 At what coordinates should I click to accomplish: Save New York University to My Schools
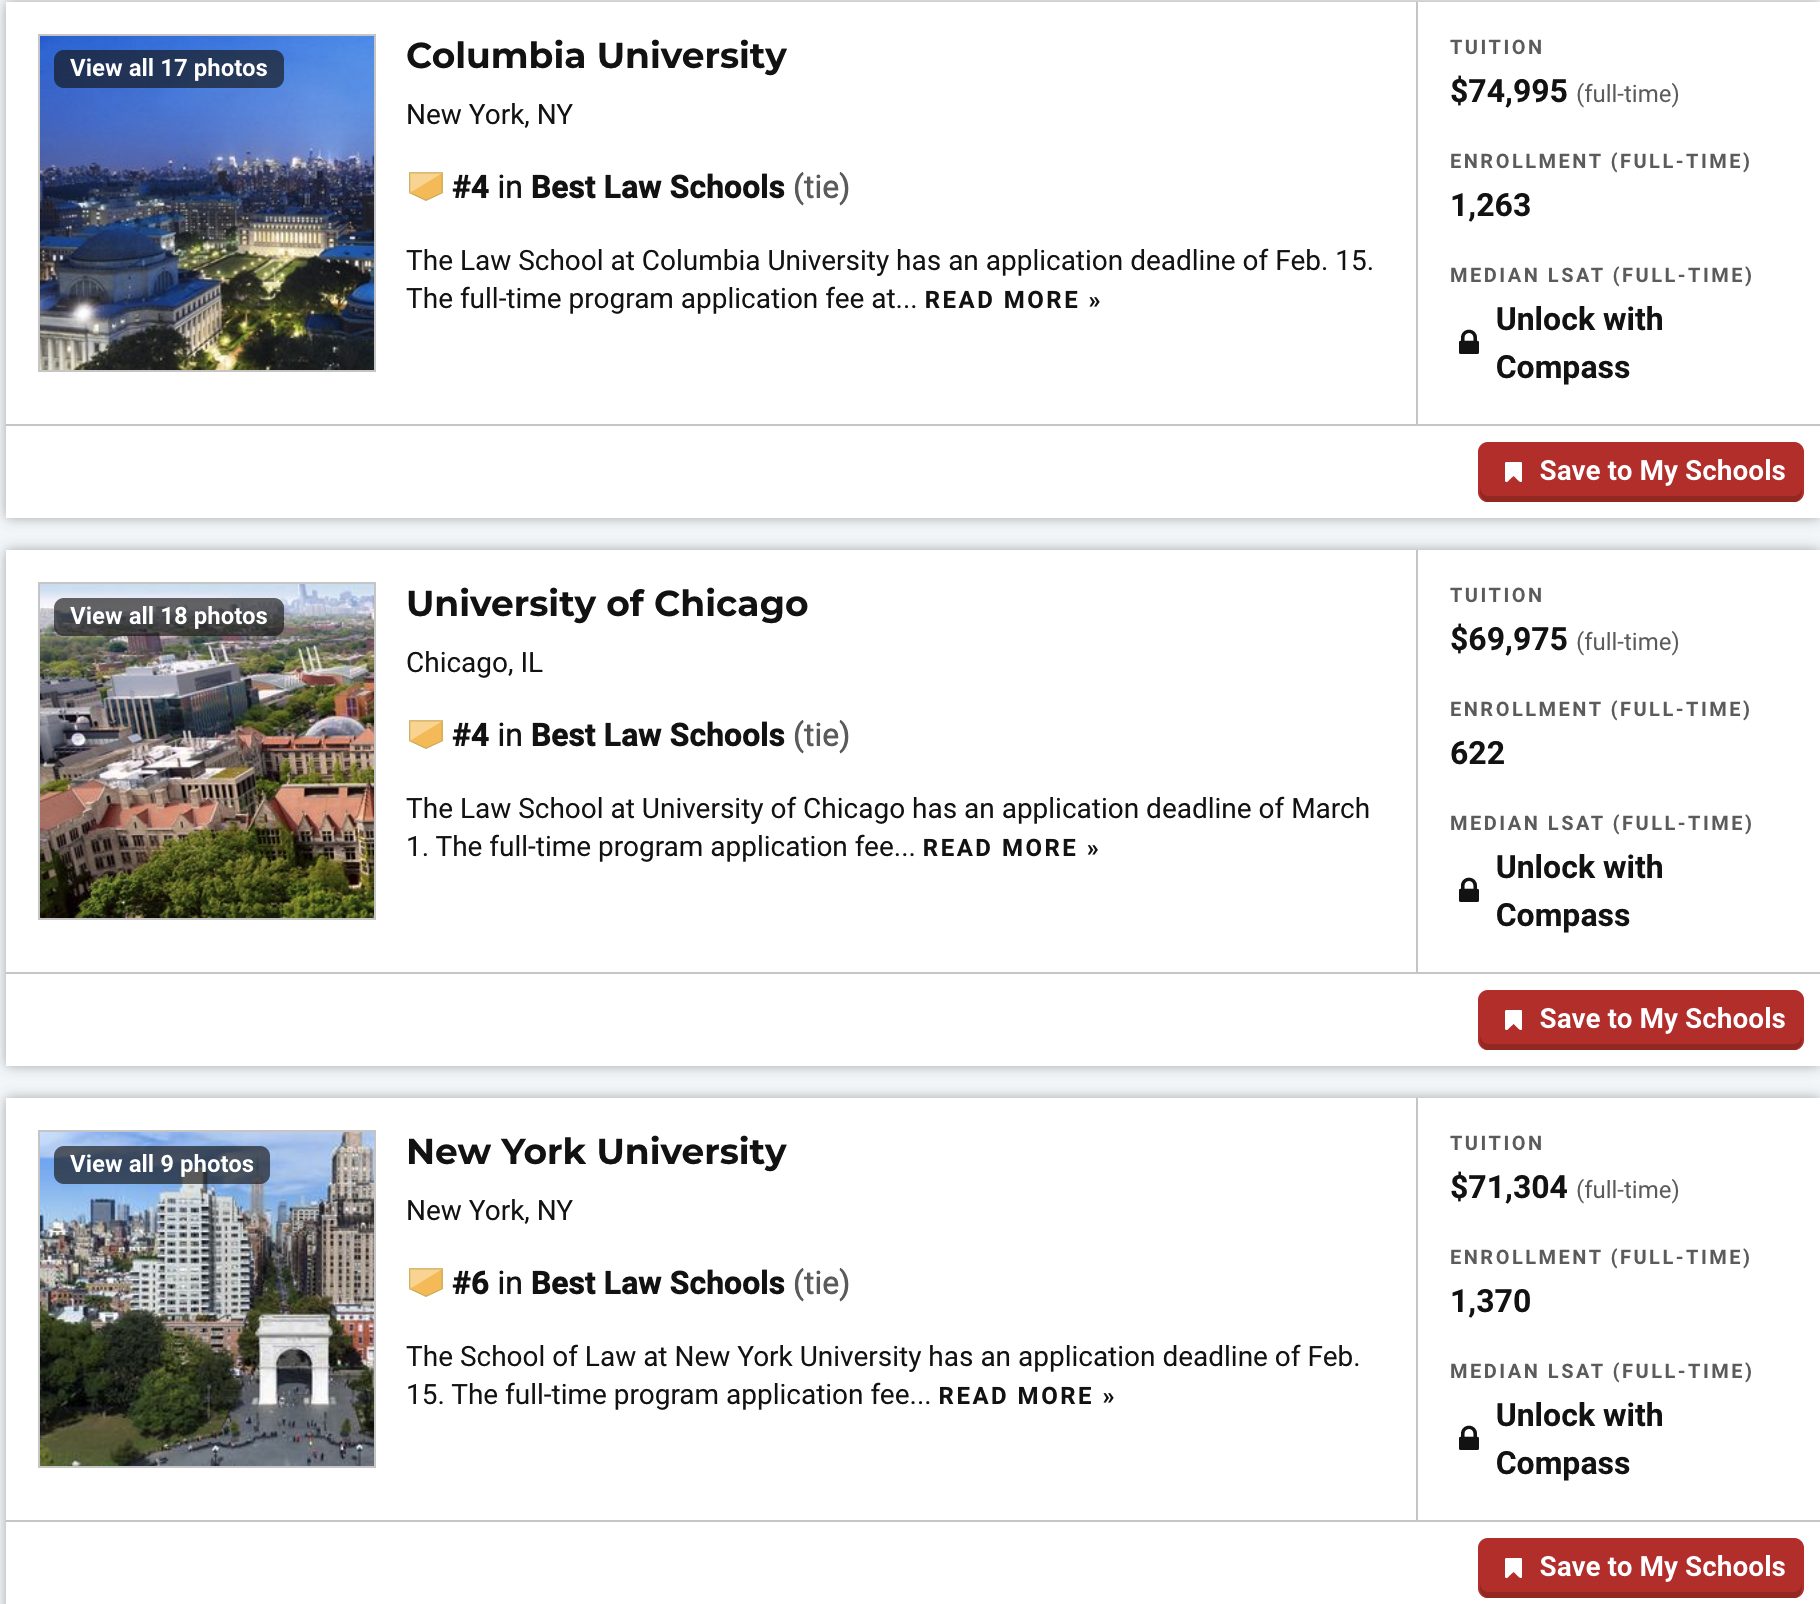pyautogui.click(x=1640, y=1566)
